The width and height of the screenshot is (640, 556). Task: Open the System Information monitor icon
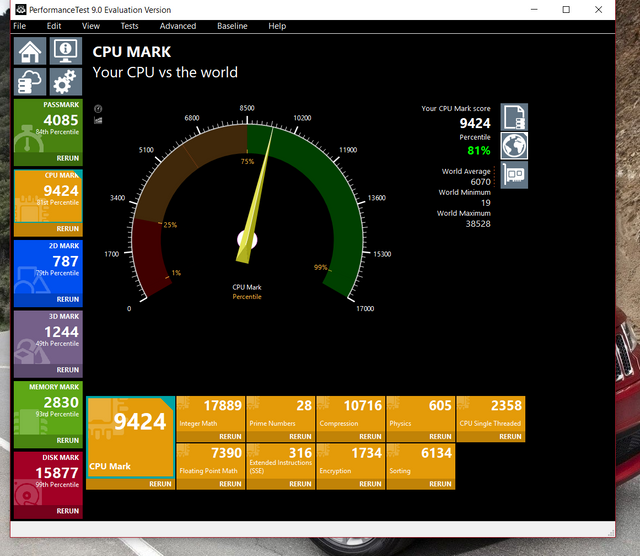point(66,51)
